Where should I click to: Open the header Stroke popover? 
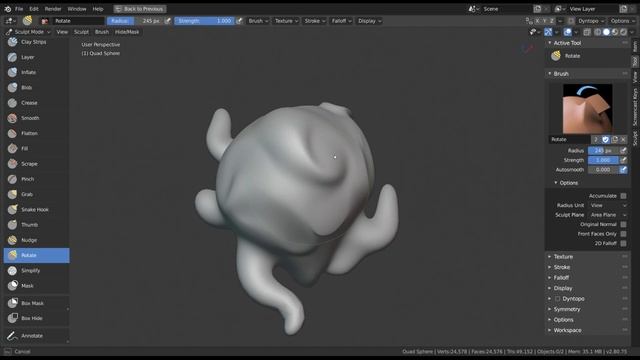pos(315,21)
